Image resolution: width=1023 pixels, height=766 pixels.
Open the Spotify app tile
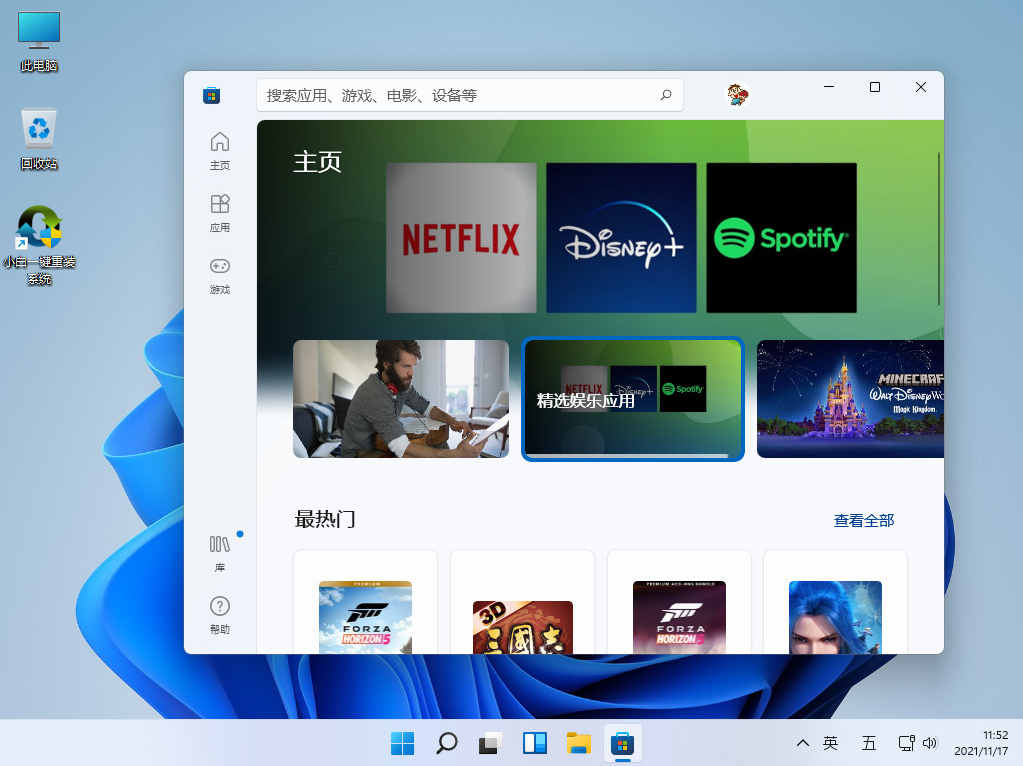pyautogui.click(x=782, y=238)
